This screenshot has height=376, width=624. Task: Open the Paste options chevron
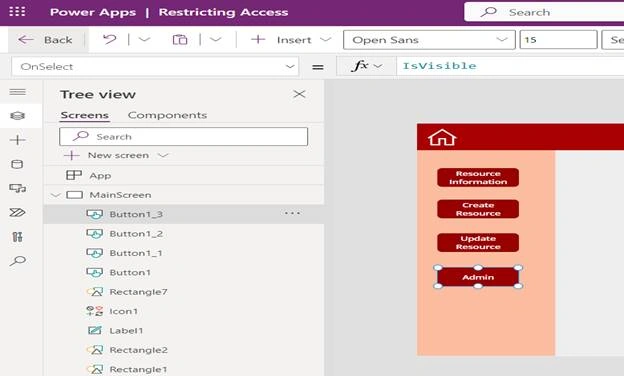(215, 39)
